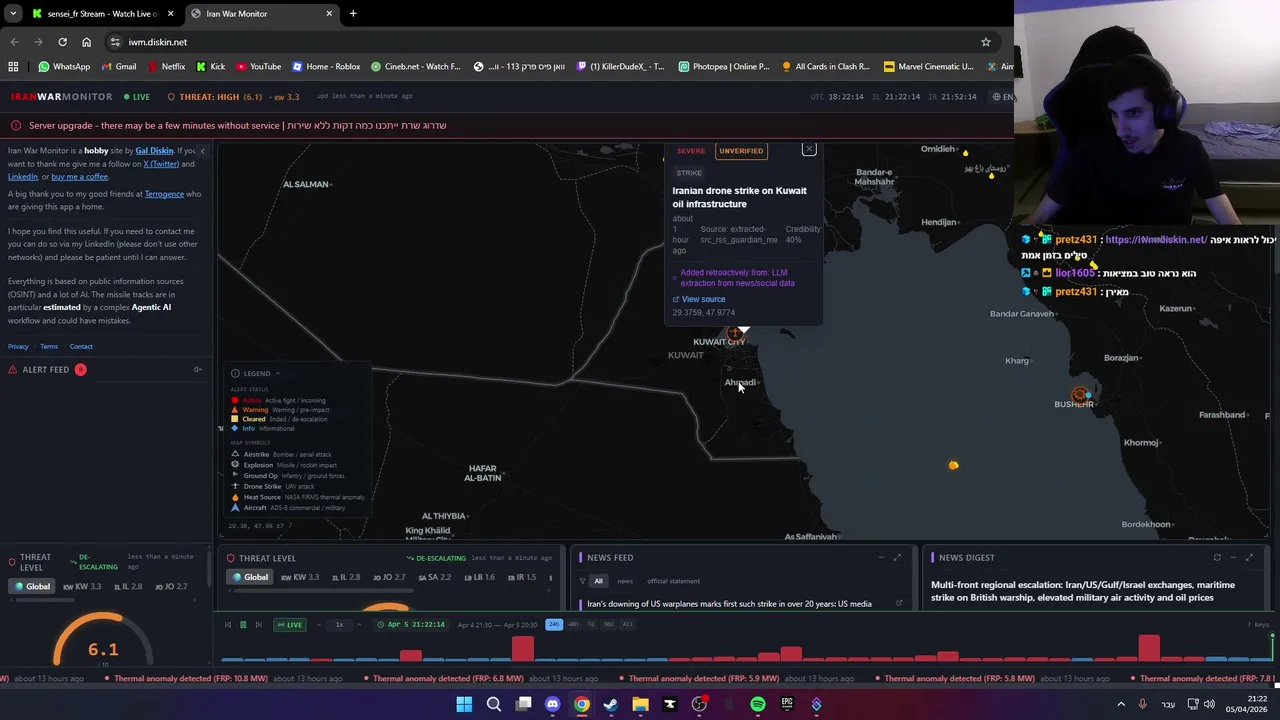Visit the Terrogence link
This screenshot has height=720, width=1280.
[164, 194]
